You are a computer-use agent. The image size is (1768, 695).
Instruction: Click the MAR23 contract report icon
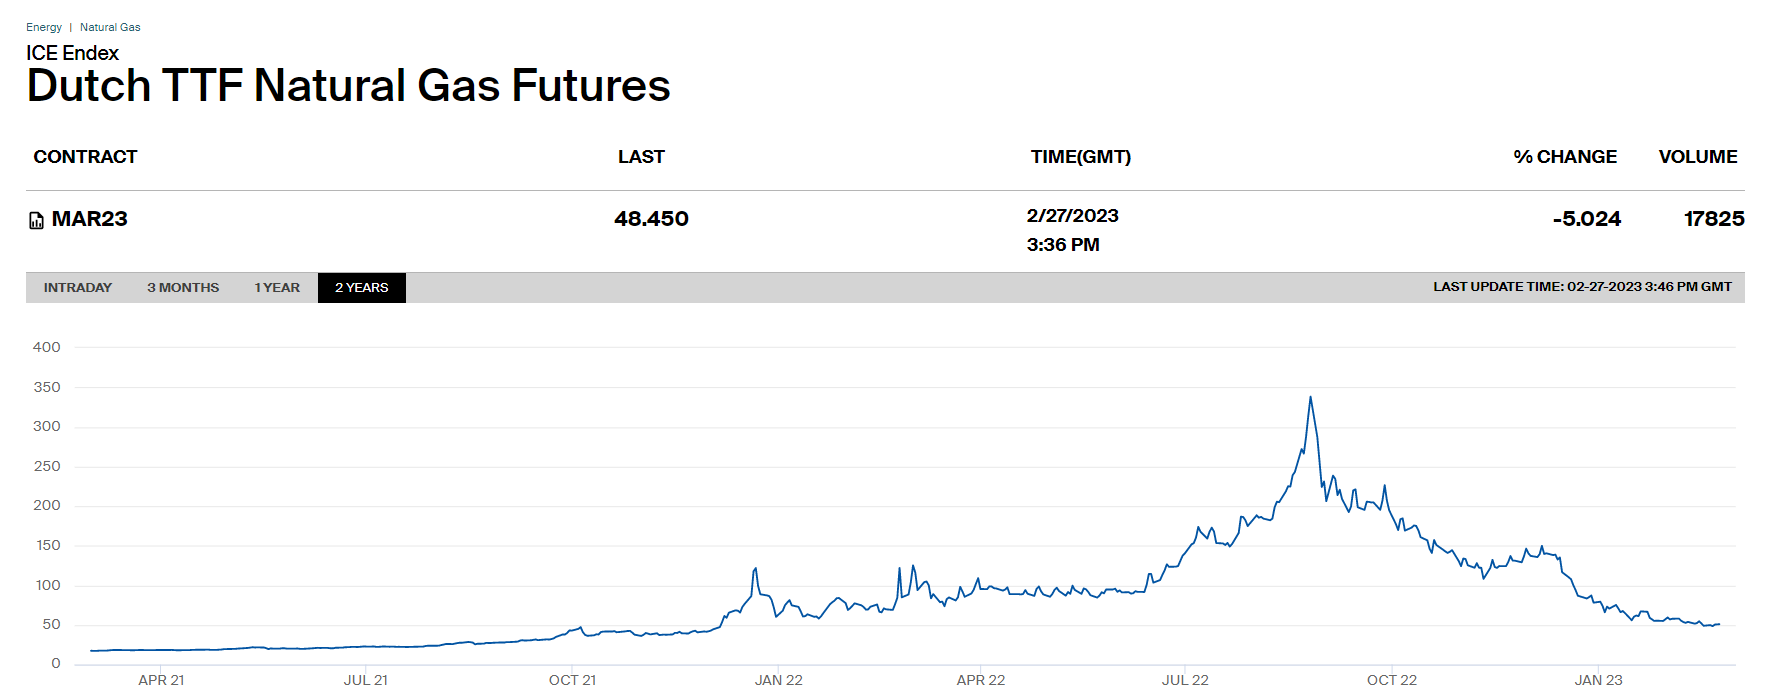(36, 220)
